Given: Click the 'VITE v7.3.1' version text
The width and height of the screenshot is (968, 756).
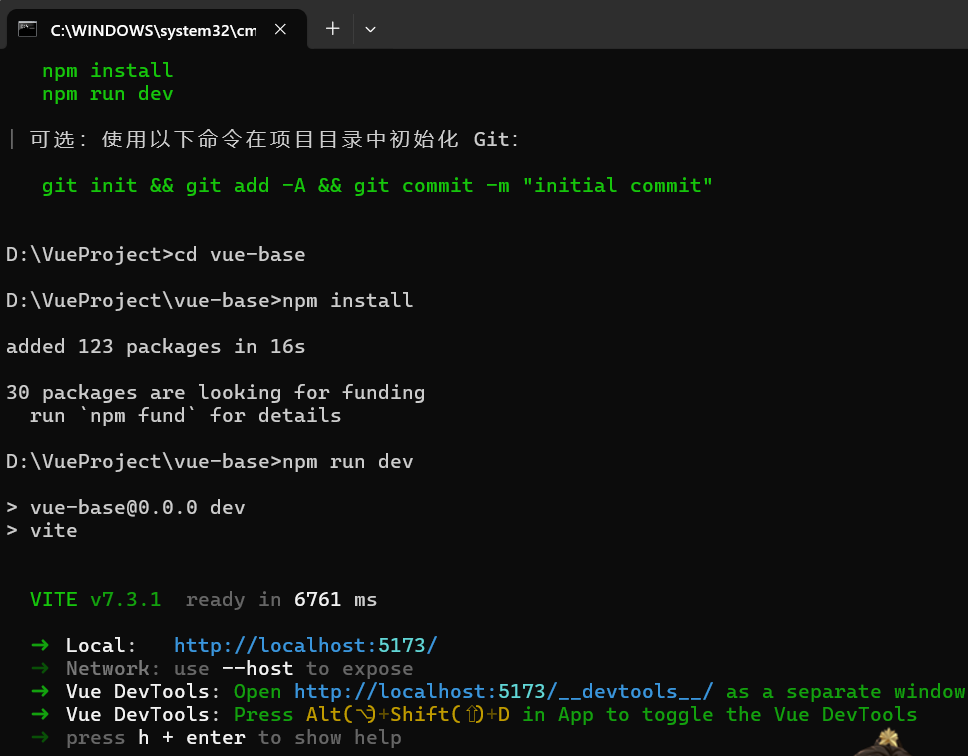Looking at the screenshot, I should pos(96,600).
